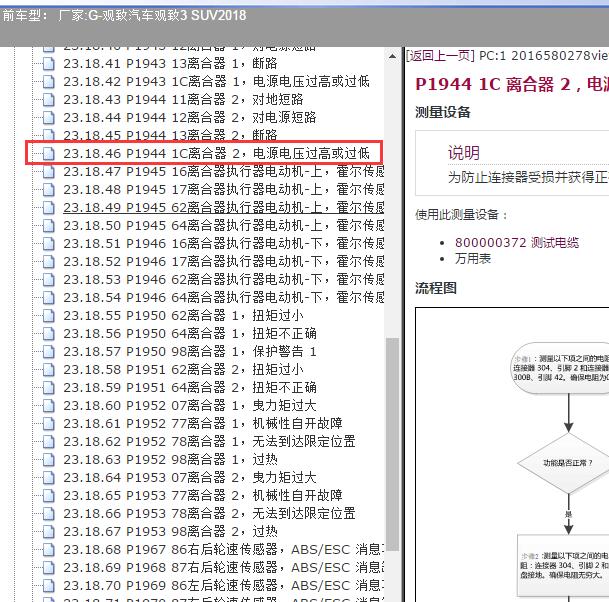Click document icon of 23.18.60 P1952 07 row
The height and width of the screenshot is (602, 609).
coord(49,405)
